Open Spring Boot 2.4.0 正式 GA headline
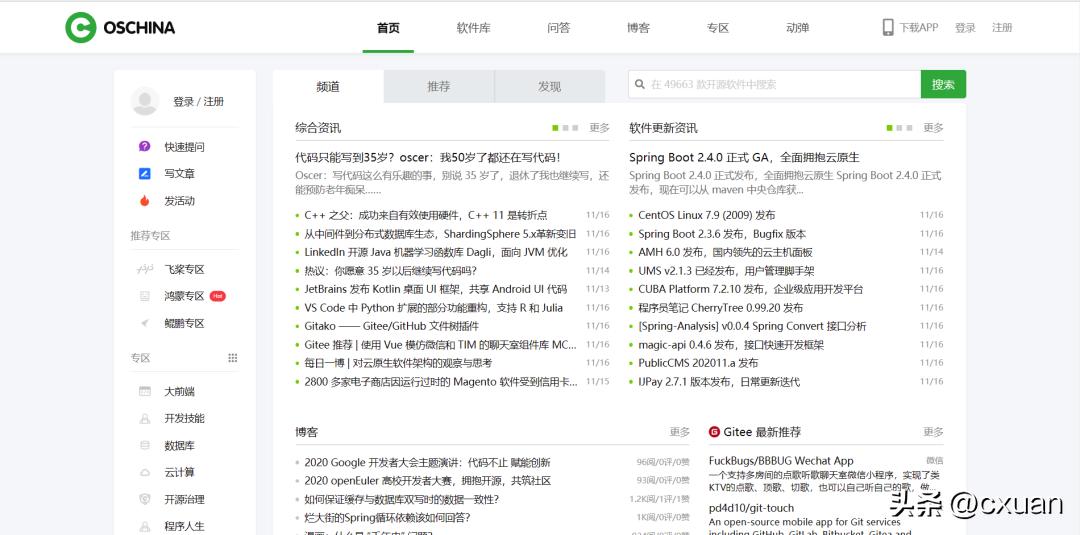 coord(744,158)
